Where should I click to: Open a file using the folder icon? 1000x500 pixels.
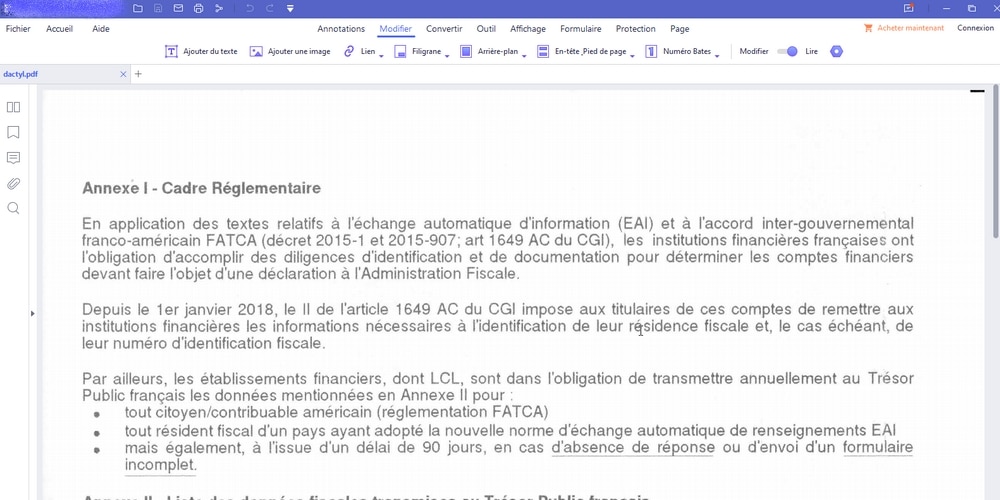click(x=138, y=8)
